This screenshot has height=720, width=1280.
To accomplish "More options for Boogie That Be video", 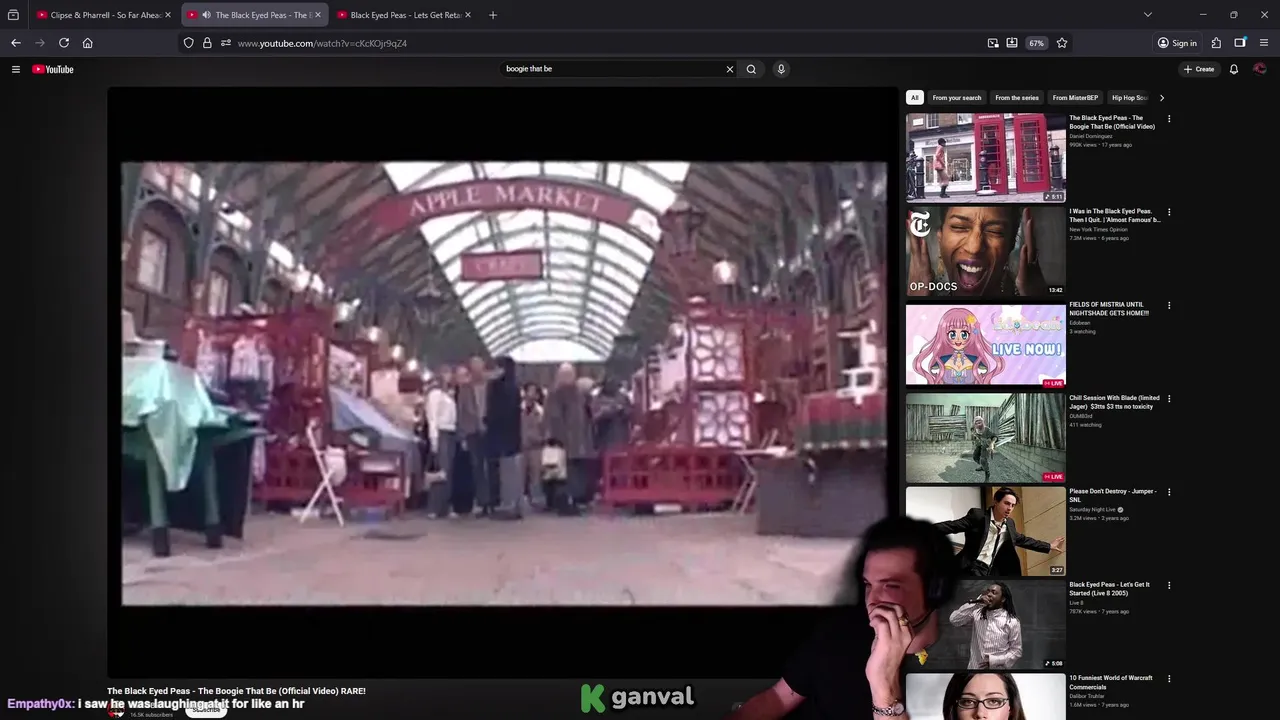I will [x=1169, y=119].
